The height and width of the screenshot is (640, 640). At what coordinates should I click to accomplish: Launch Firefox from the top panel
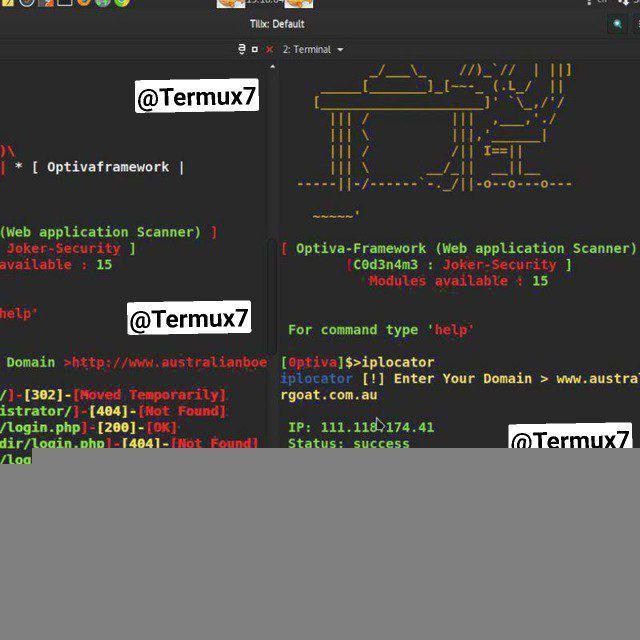(x=84, y=3)
